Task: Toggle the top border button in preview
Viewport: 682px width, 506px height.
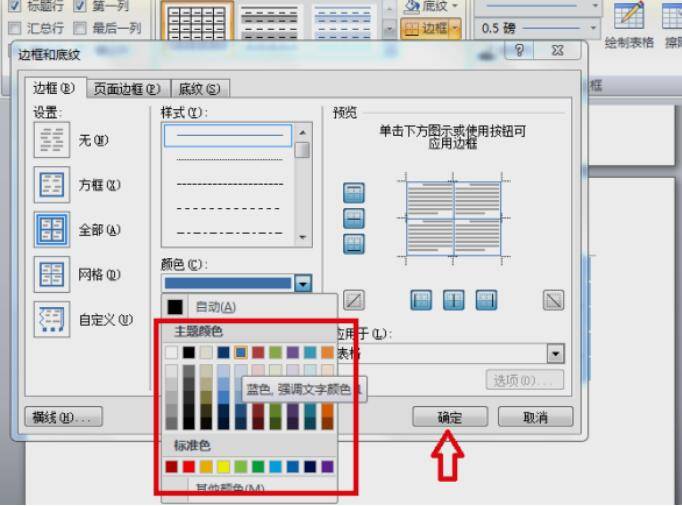Action: pos(354,193)
